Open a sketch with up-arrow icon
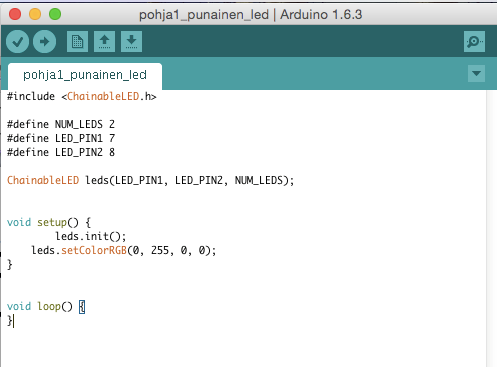Screen dimensions: 497x367 pos(104,42)
